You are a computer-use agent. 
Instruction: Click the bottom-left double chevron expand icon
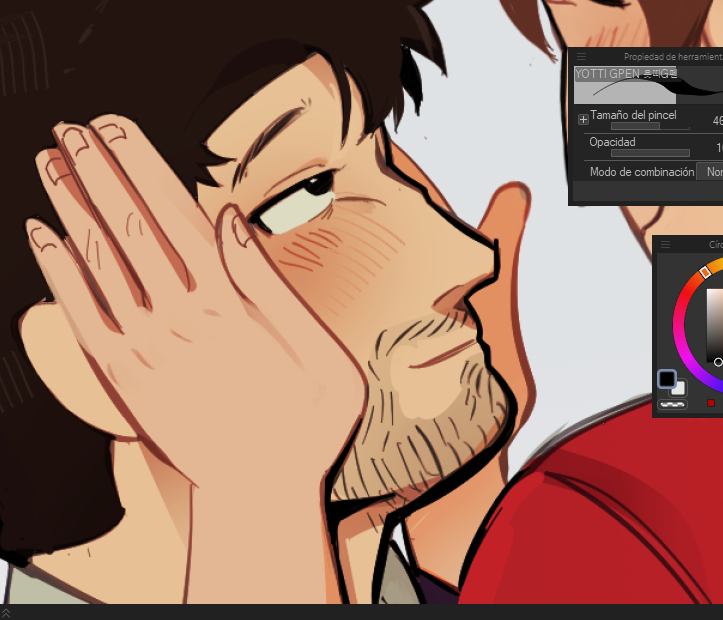[x=6, y=613]
